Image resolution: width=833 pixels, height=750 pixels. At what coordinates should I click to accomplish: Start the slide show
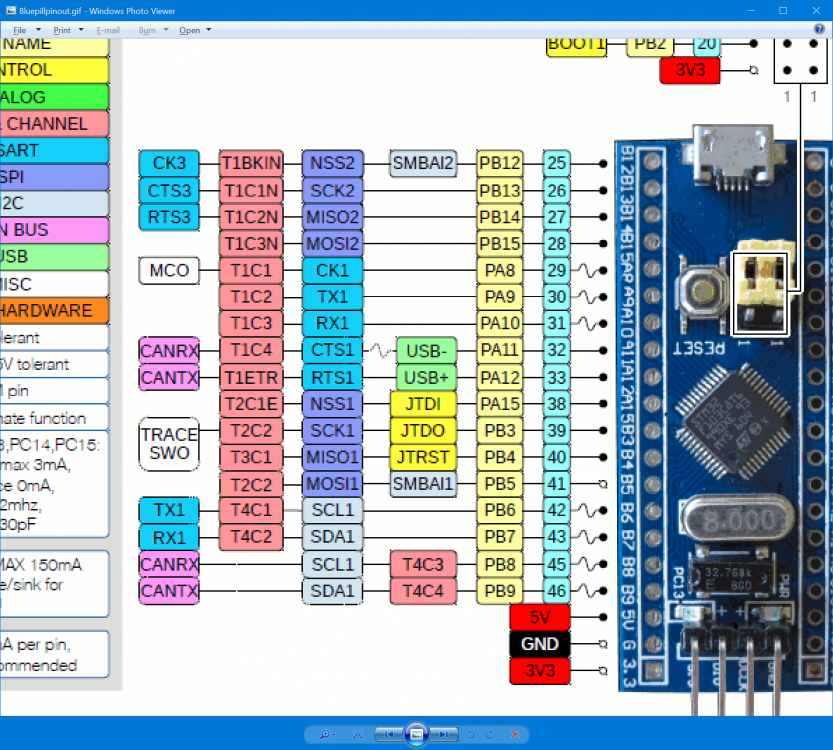point(416,735)
